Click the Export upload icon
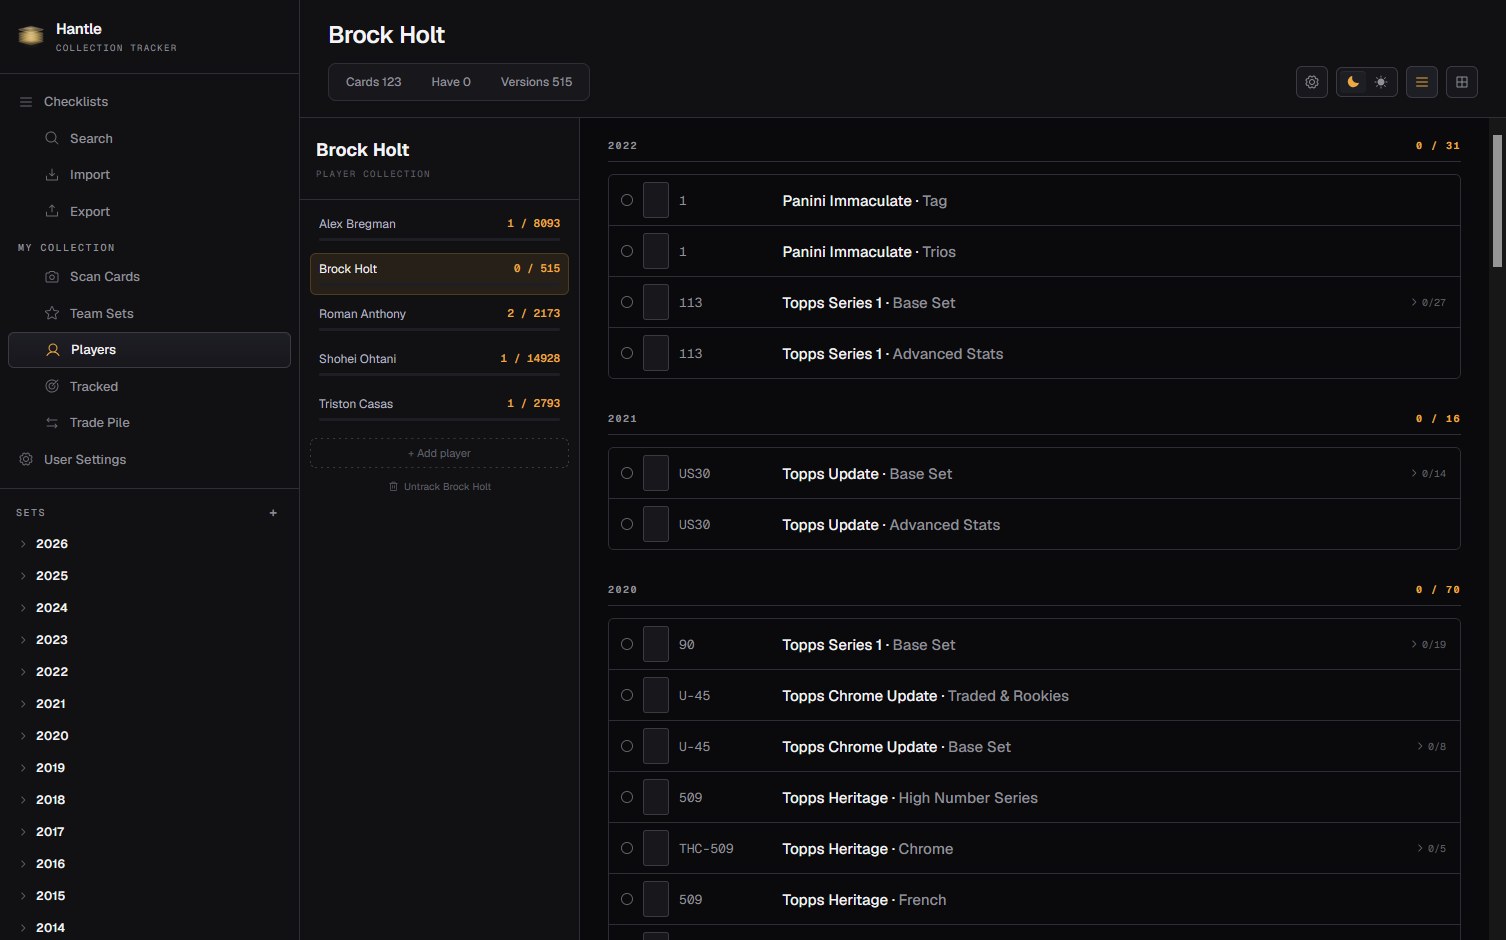Viewport: 1506px width, 940px height. point(52,211)
